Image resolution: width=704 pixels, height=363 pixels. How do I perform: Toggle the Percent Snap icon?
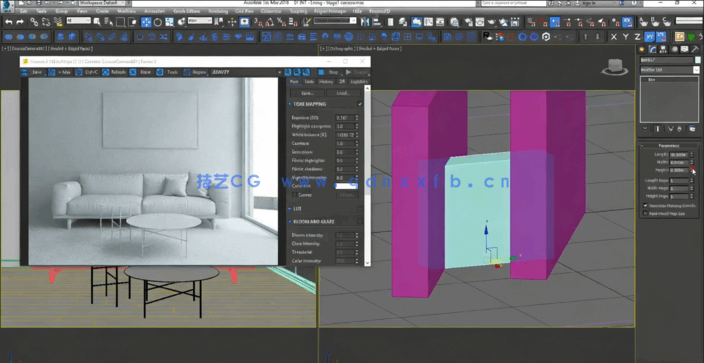click(281, 22)
